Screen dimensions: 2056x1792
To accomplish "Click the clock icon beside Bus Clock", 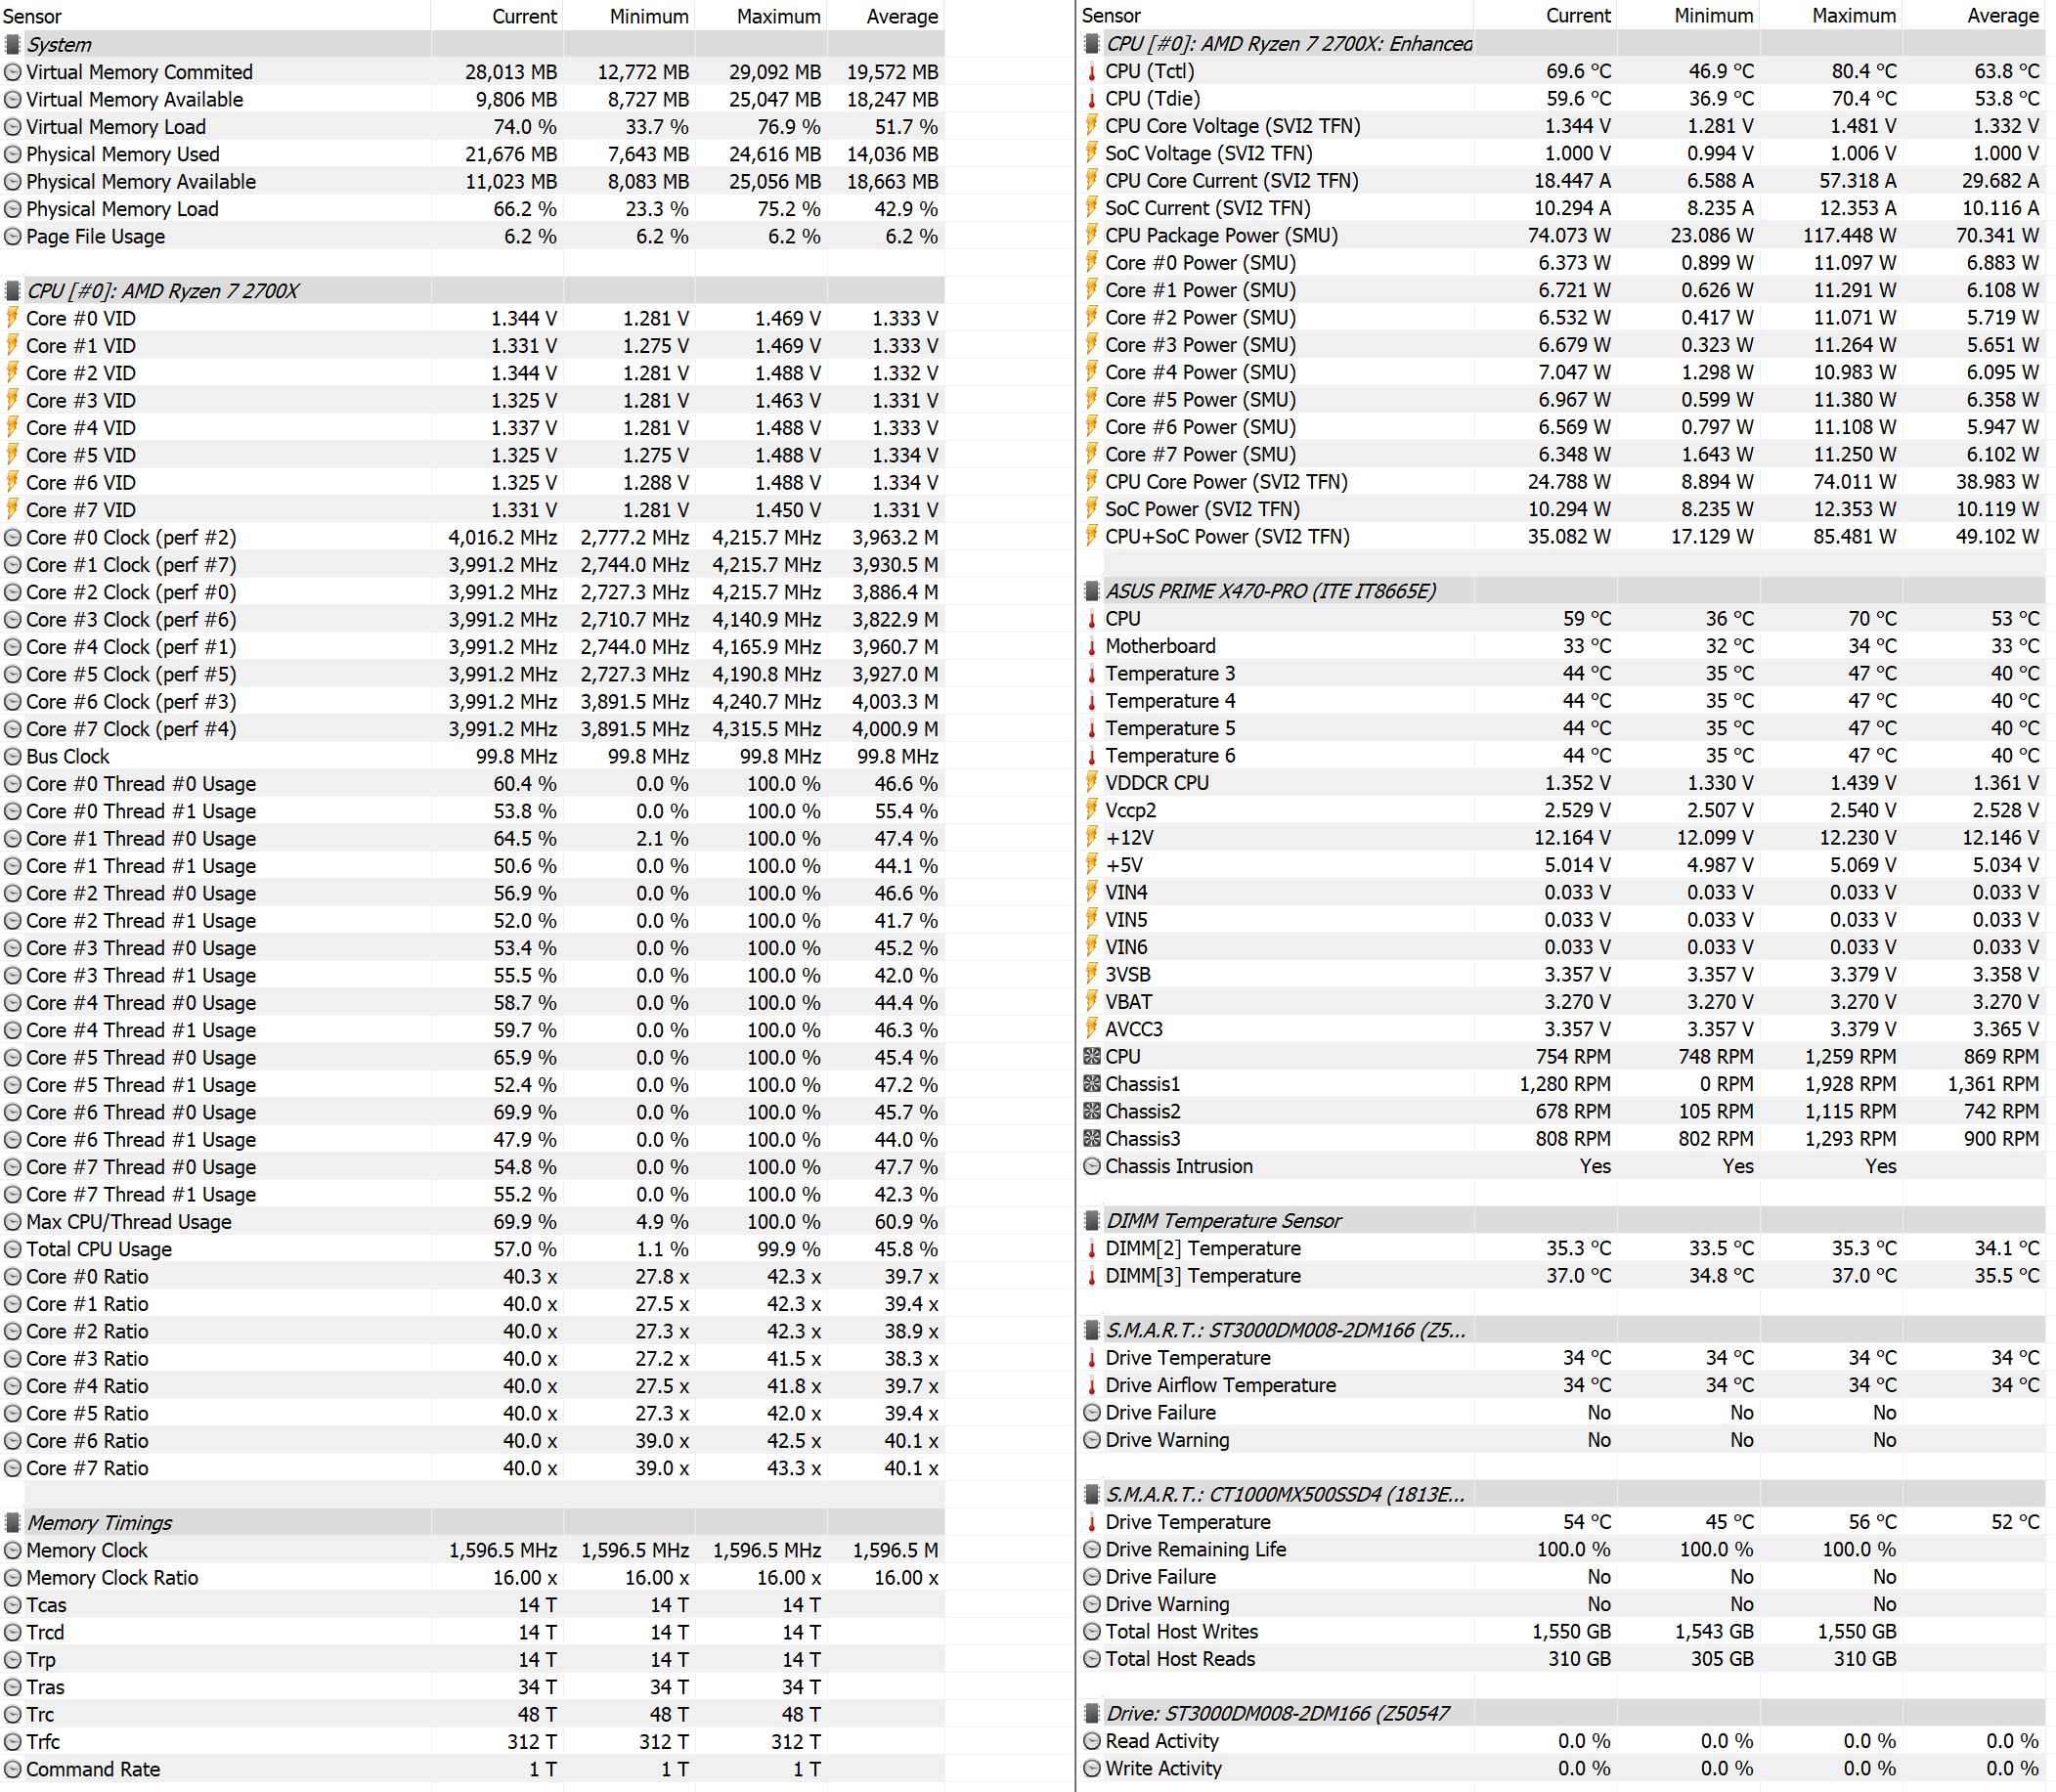I will click(x=12, y=757).
